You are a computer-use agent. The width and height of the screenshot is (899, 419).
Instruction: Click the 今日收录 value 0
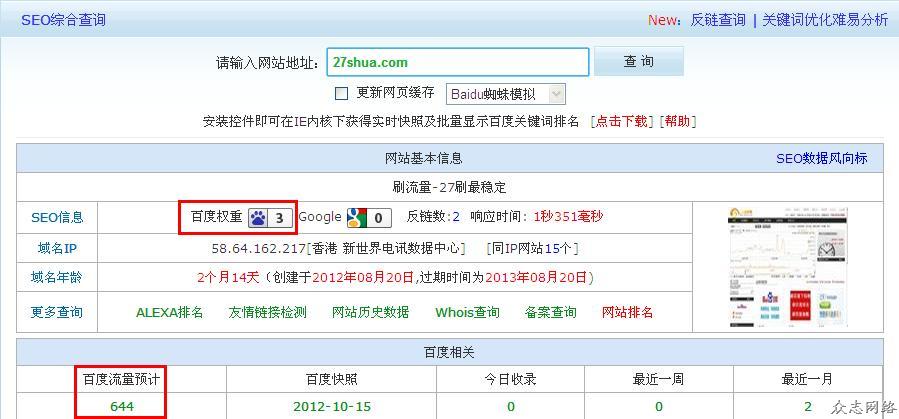pyautogui.click(x=511, y=407)
